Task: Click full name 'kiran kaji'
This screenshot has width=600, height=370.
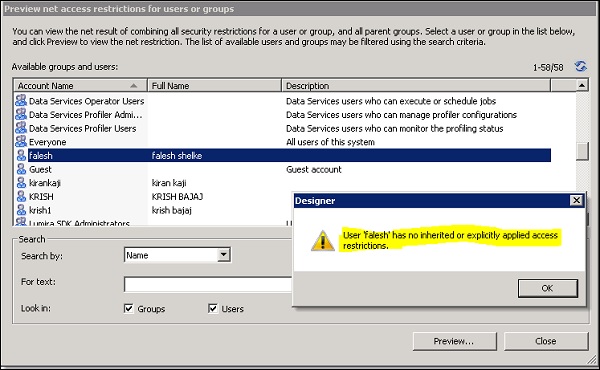Action: tap(169, 183)
